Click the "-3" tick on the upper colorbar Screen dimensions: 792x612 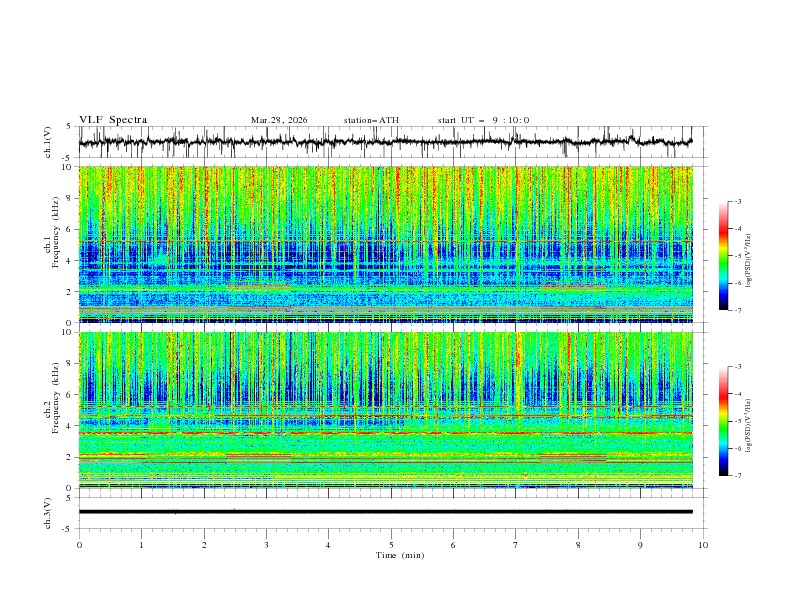point(737,201)
